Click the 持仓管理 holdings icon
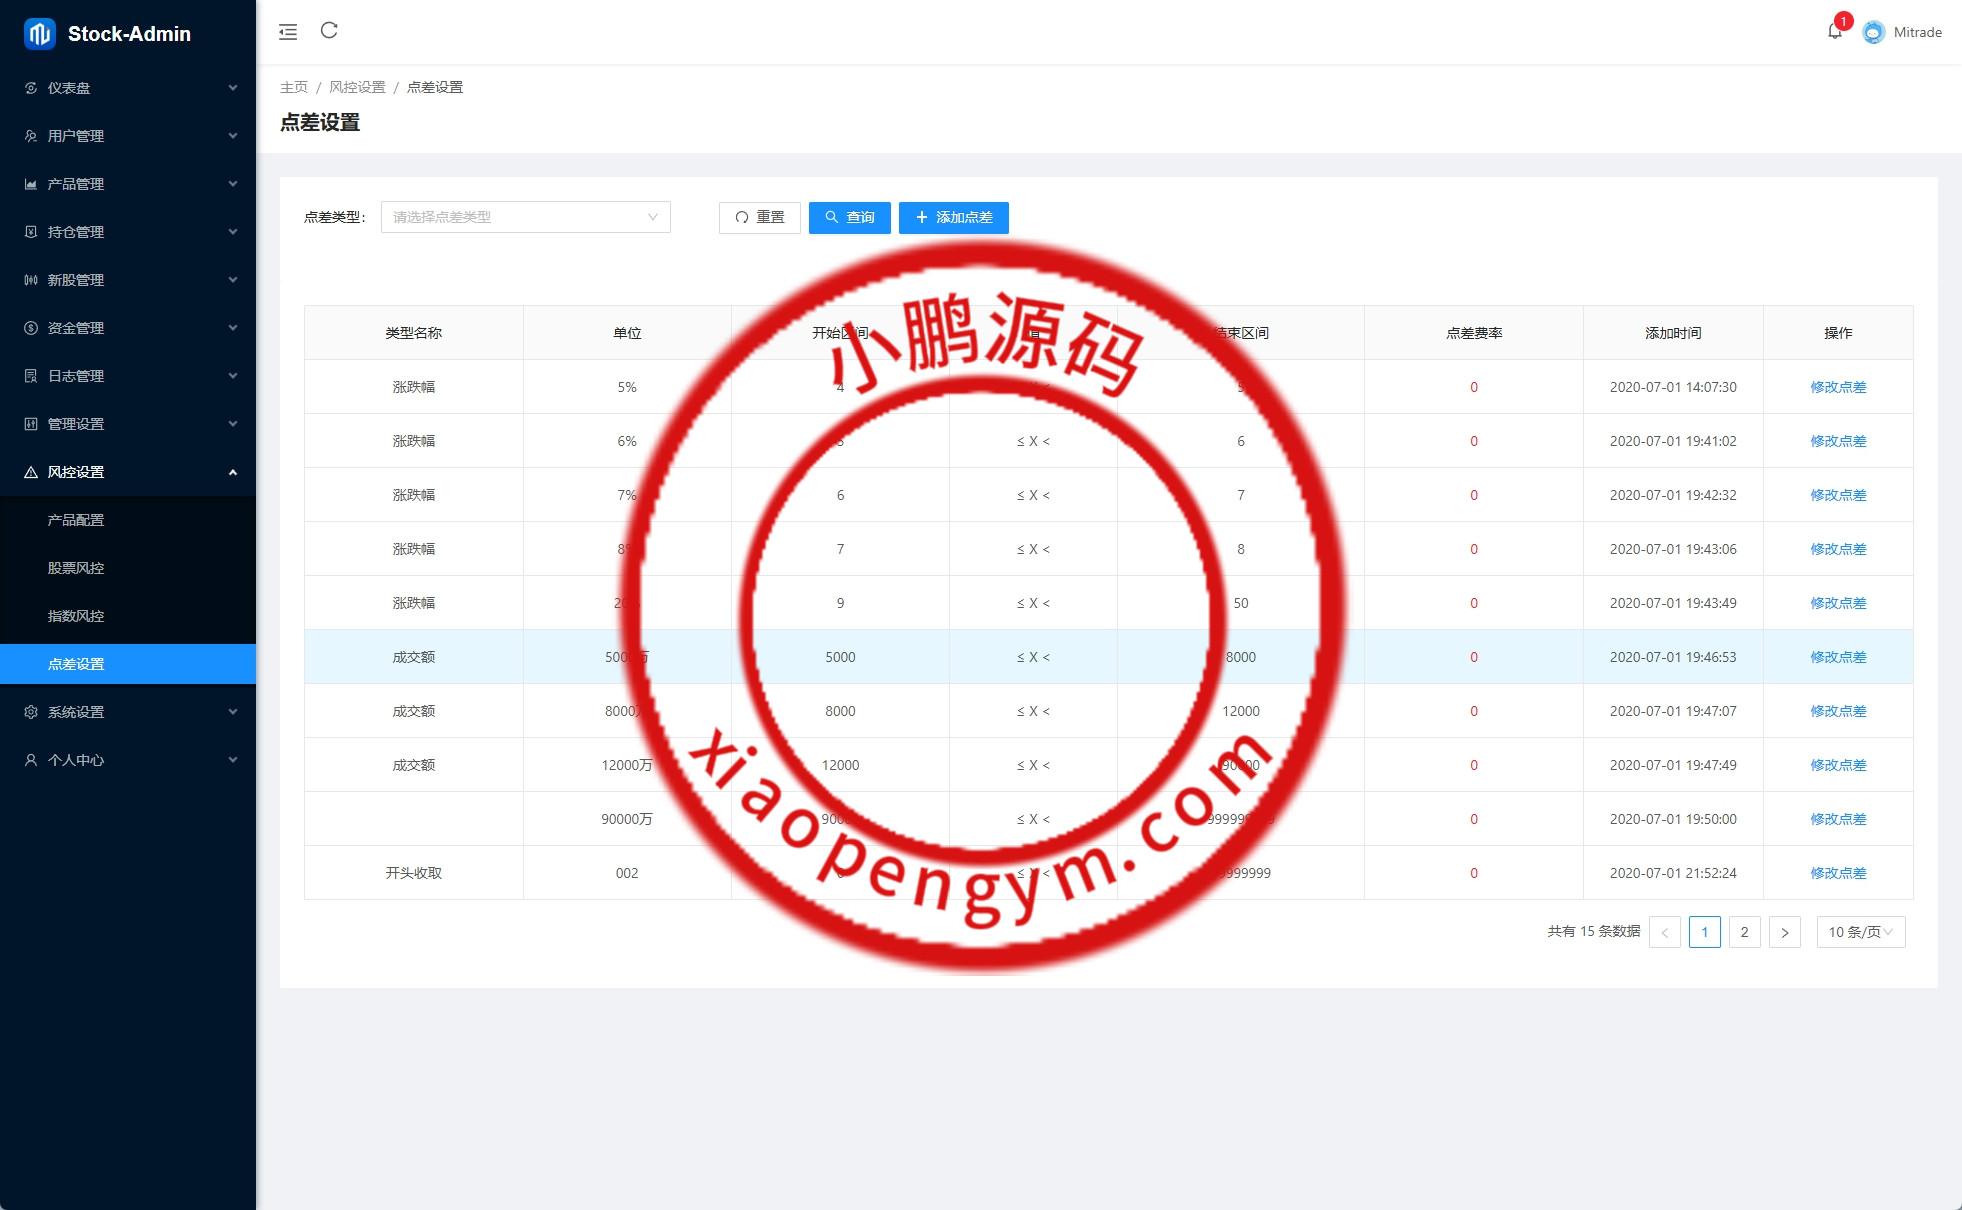1962x1210 pixels. [29, 231]
